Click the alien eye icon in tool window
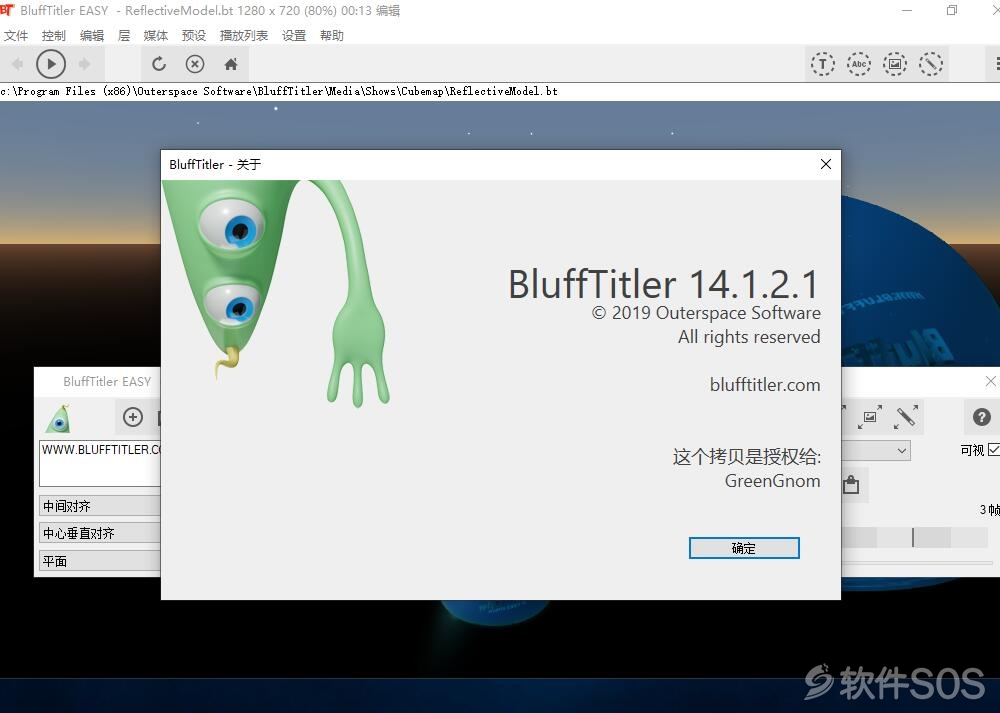 point(59,418)
